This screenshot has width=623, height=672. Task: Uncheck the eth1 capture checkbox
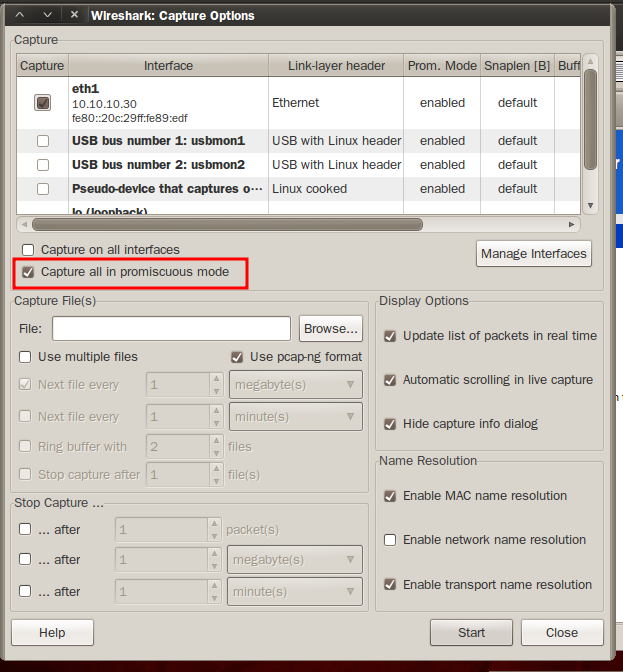click(42, 103)
